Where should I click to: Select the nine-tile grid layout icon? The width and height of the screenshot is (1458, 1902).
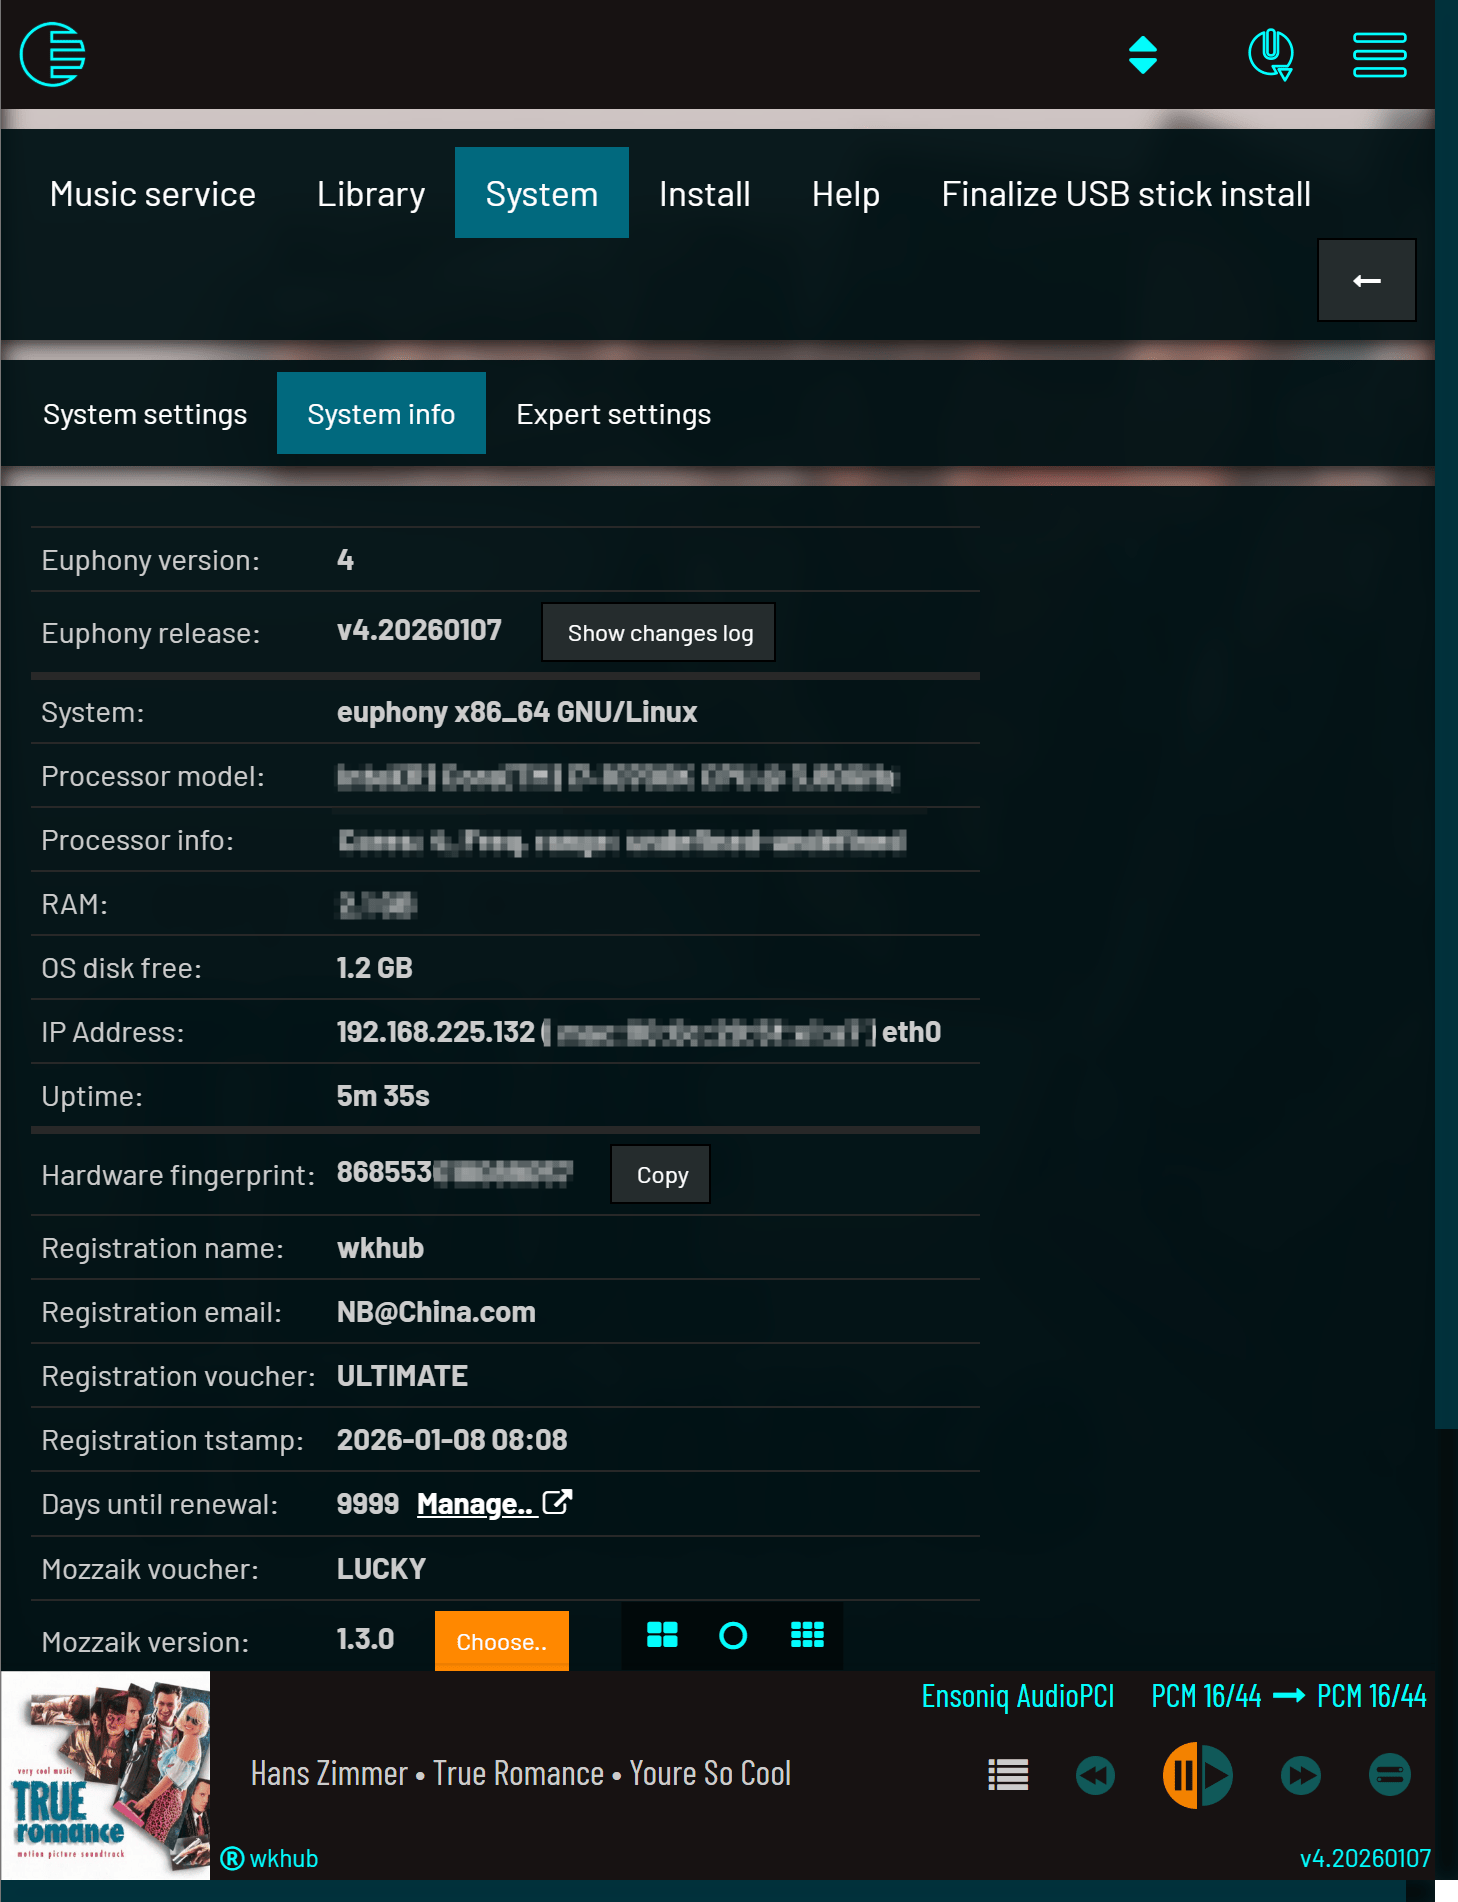tap(807, 1636)
